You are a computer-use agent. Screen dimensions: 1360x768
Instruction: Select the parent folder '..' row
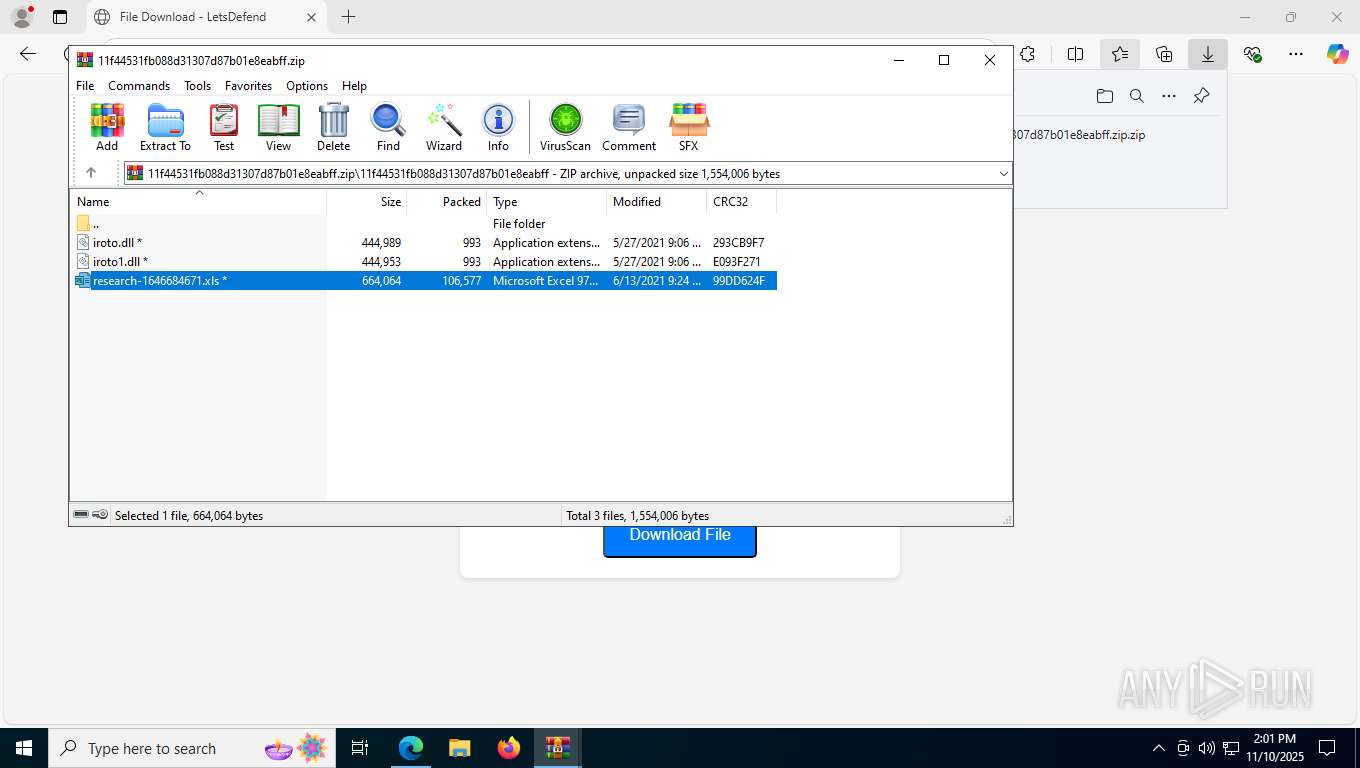[424, 224]
